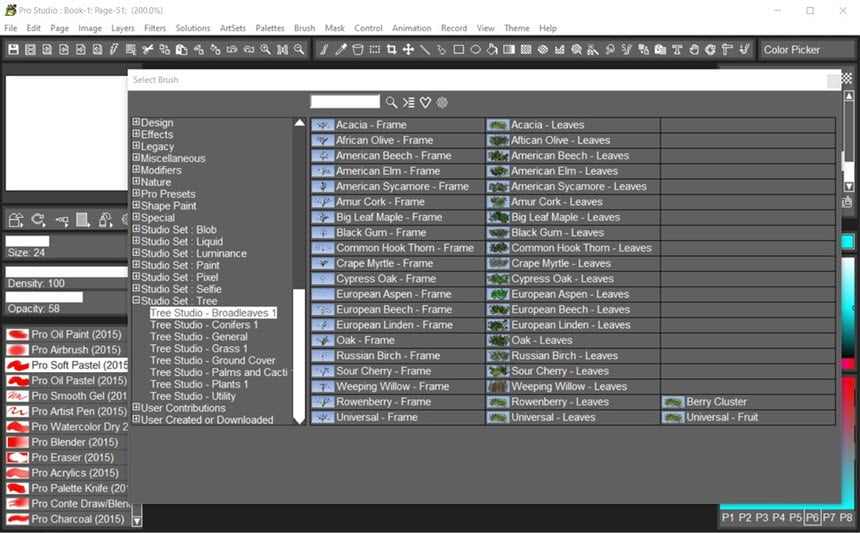Select the Paint Bucket fill tool

point(492,49)
